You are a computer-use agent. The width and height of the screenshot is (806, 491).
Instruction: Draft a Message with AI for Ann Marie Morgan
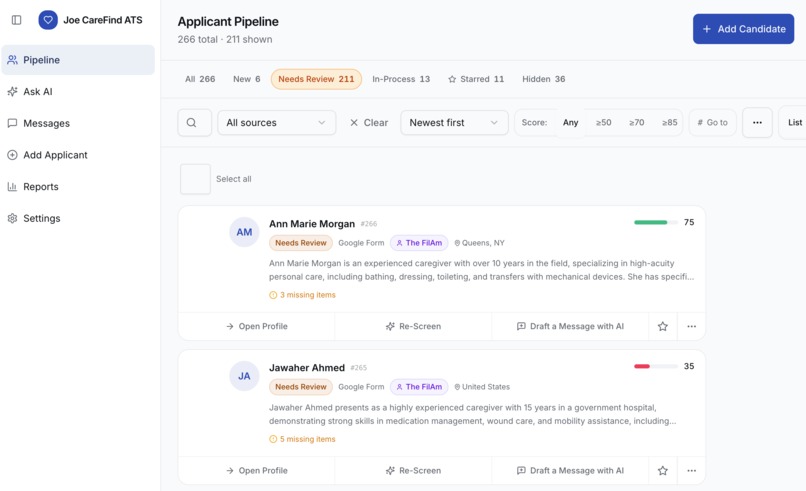click(x=570, y=326)
